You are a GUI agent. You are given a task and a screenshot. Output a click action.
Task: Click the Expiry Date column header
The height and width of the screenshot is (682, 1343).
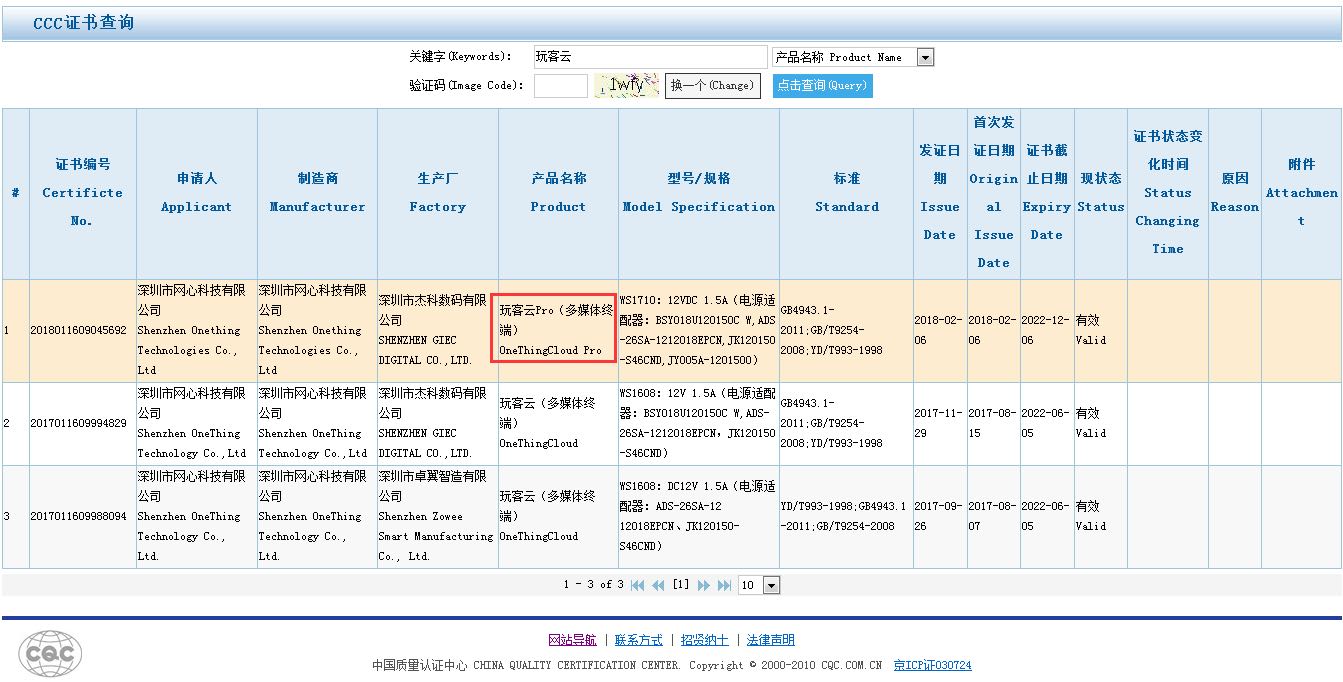(1046, 193)
